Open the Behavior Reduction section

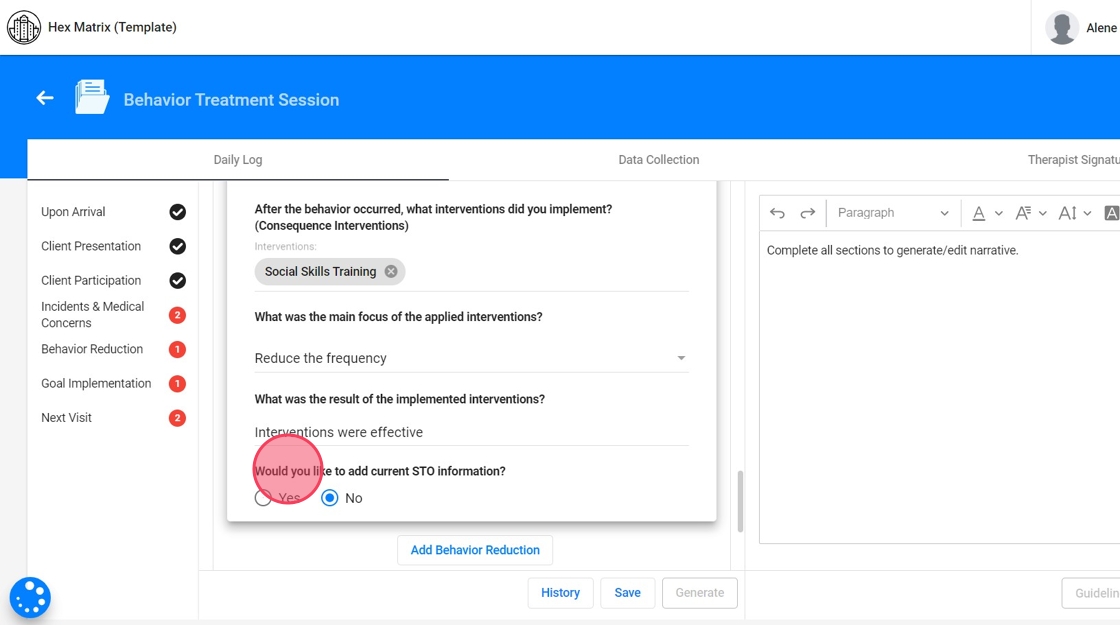click(92, 349)
